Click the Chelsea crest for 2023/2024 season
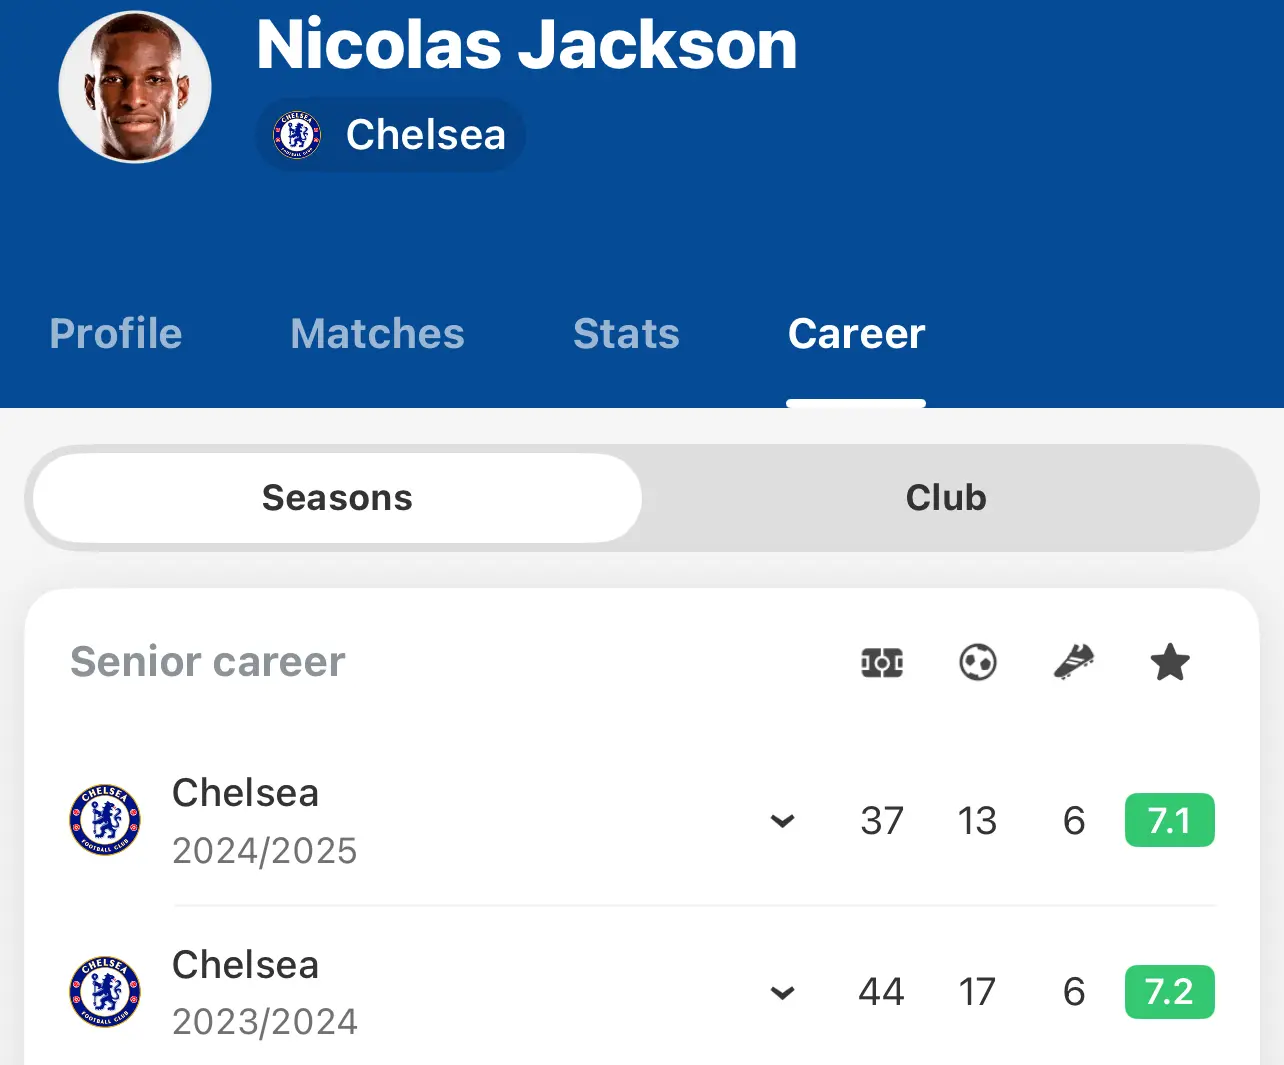This screenshot has height=1065, width=1284. [x=105, y=992]
